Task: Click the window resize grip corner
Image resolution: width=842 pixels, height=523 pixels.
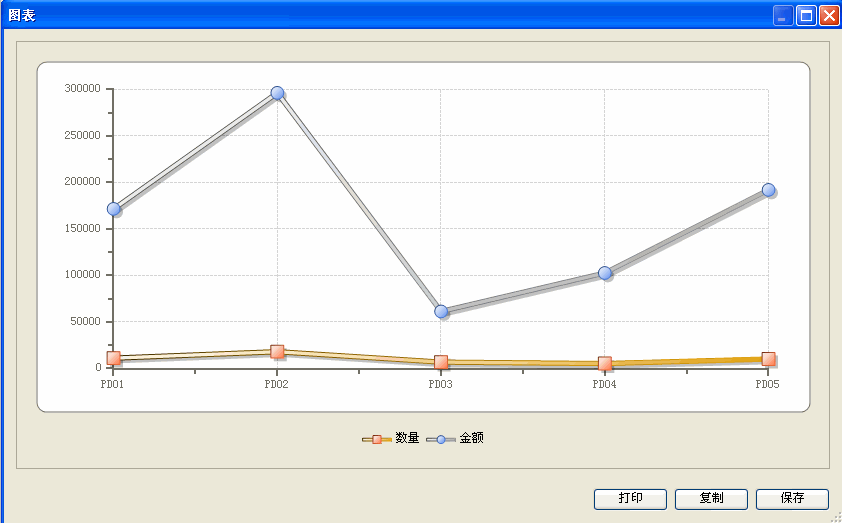Action: pos(834,517)
